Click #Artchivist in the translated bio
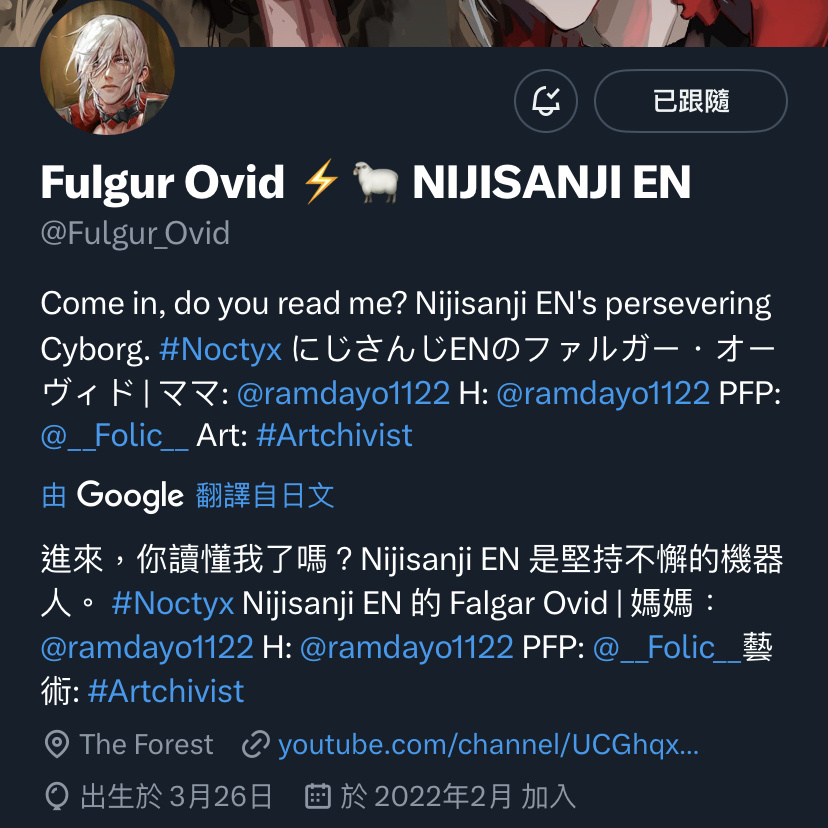The image size is (828, 828). tap(166, 691)
